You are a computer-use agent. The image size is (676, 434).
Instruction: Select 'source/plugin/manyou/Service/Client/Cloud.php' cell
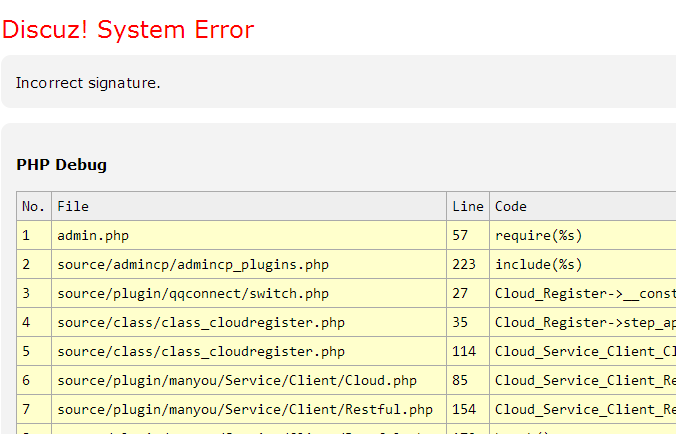tap(249, 380)
